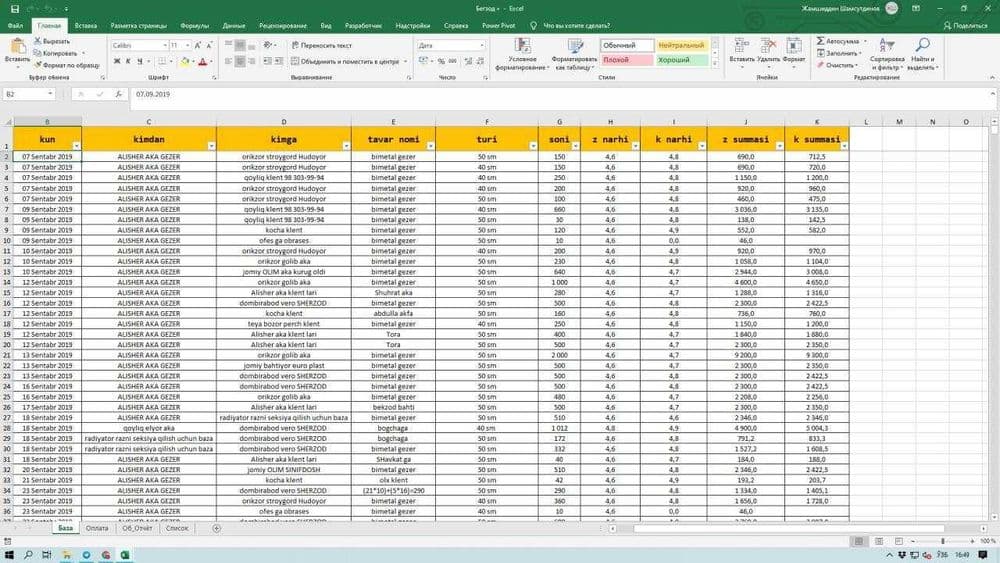The image size is (1000, 563).
Task: Open filter dropdown on kun header
Action: pyautogui.click(x=77, y=146)
